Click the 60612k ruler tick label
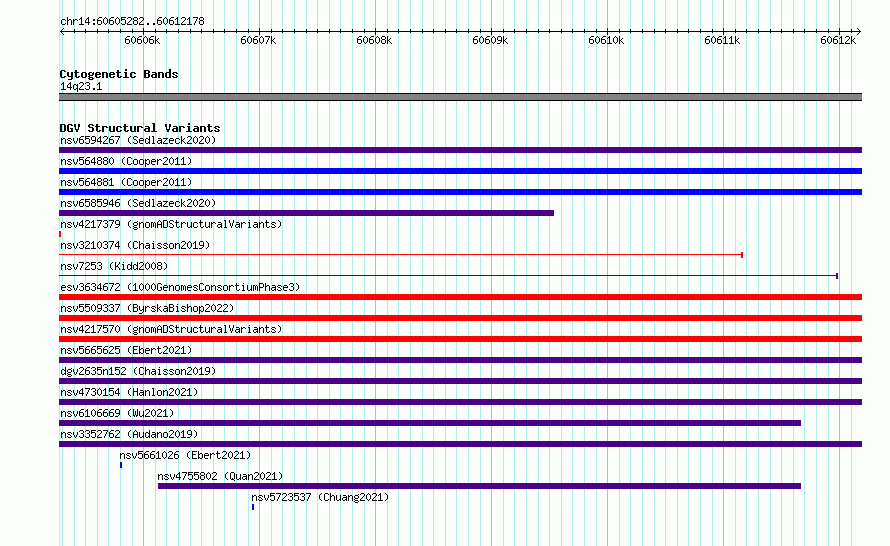This screenshot has width=890, height=546. 838,40
